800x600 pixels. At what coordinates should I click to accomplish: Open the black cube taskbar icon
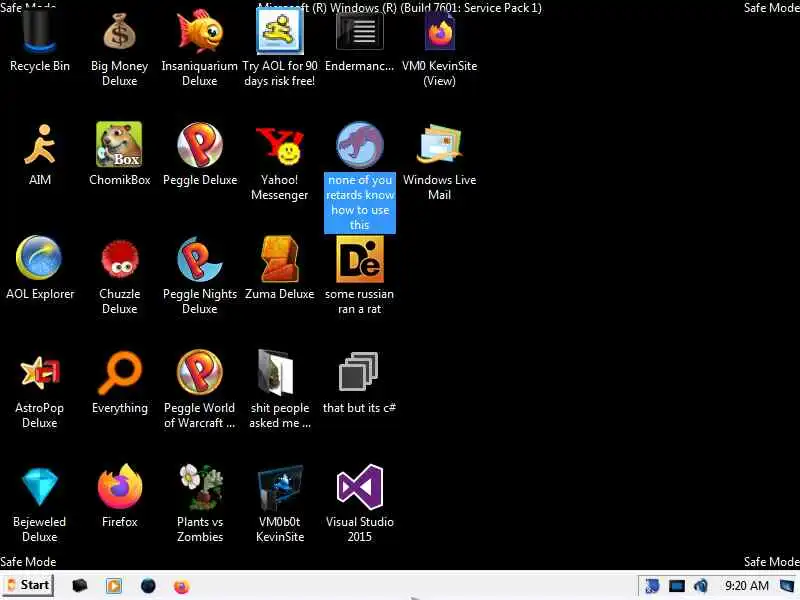pyautogui.click(x=80, y=586)
